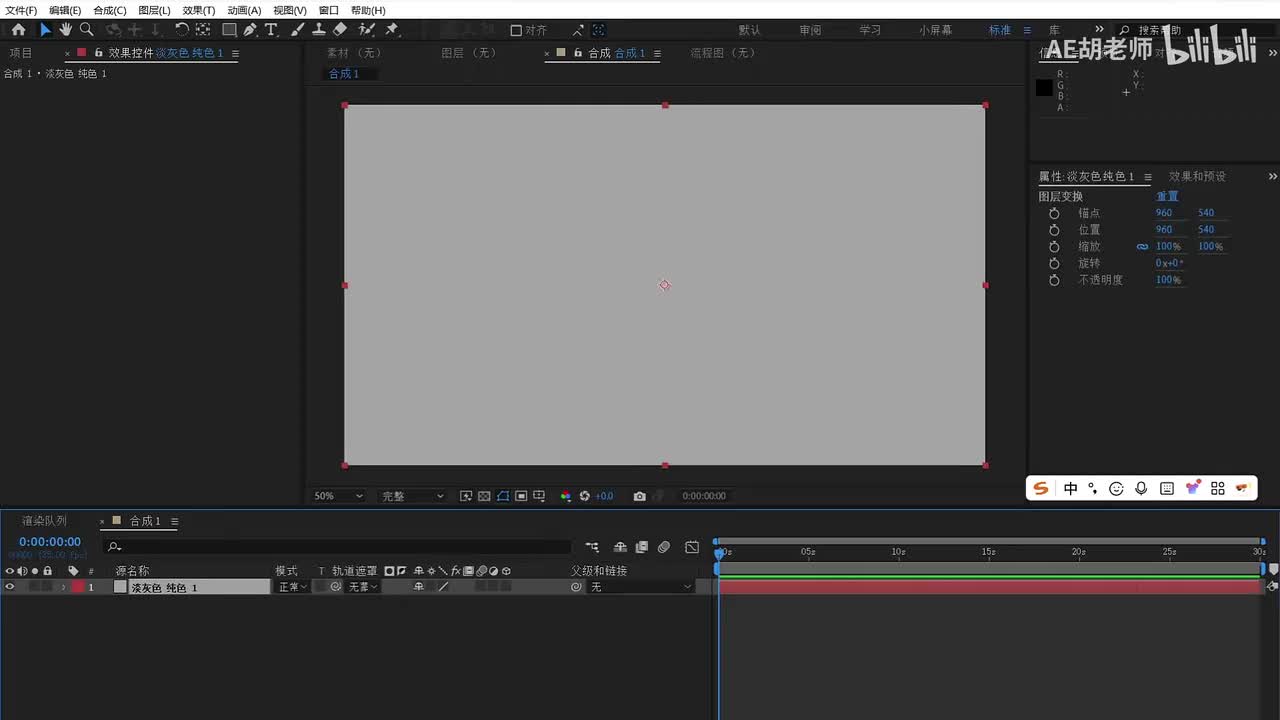Click the reset exposure icon in viewer

585,496
